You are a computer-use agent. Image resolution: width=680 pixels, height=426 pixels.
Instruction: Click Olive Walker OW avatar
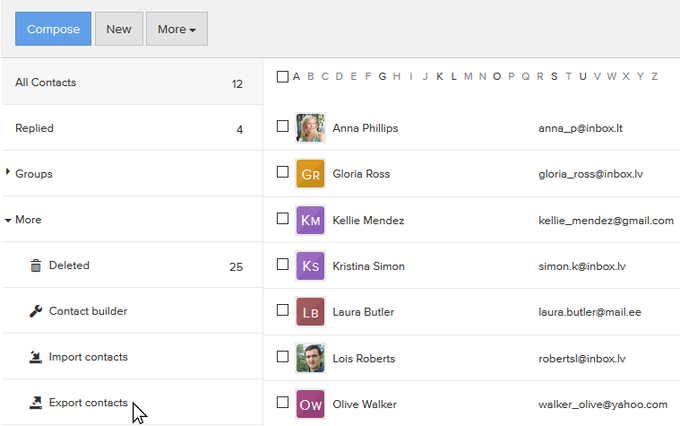310,404
